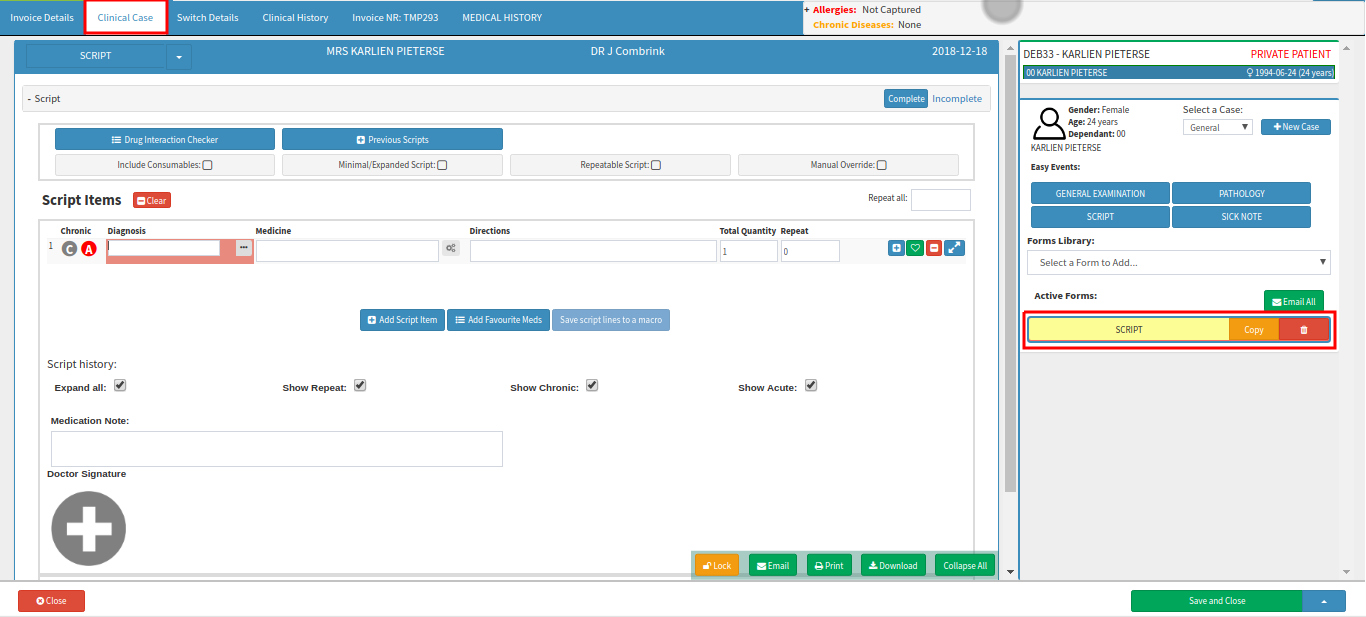Click blue plus icon on script row

(896, 248)
